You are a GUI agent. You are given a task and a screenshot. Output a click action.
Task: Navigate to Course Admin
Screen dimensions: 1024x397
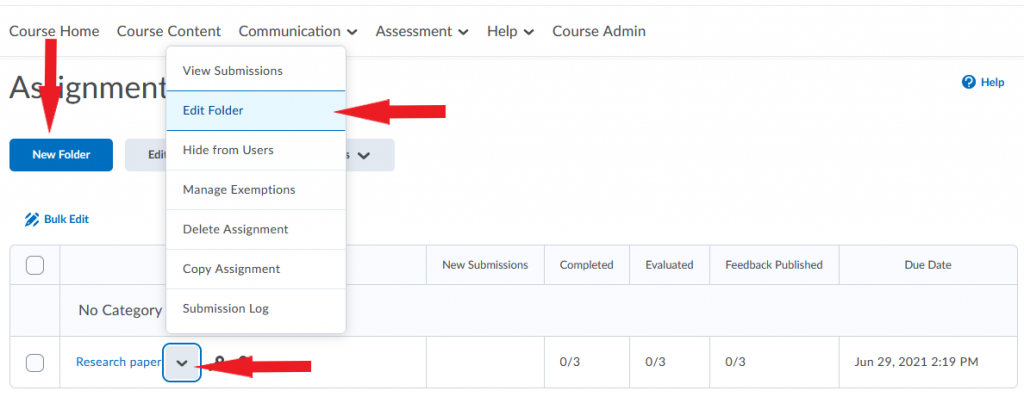pos(599,31)
